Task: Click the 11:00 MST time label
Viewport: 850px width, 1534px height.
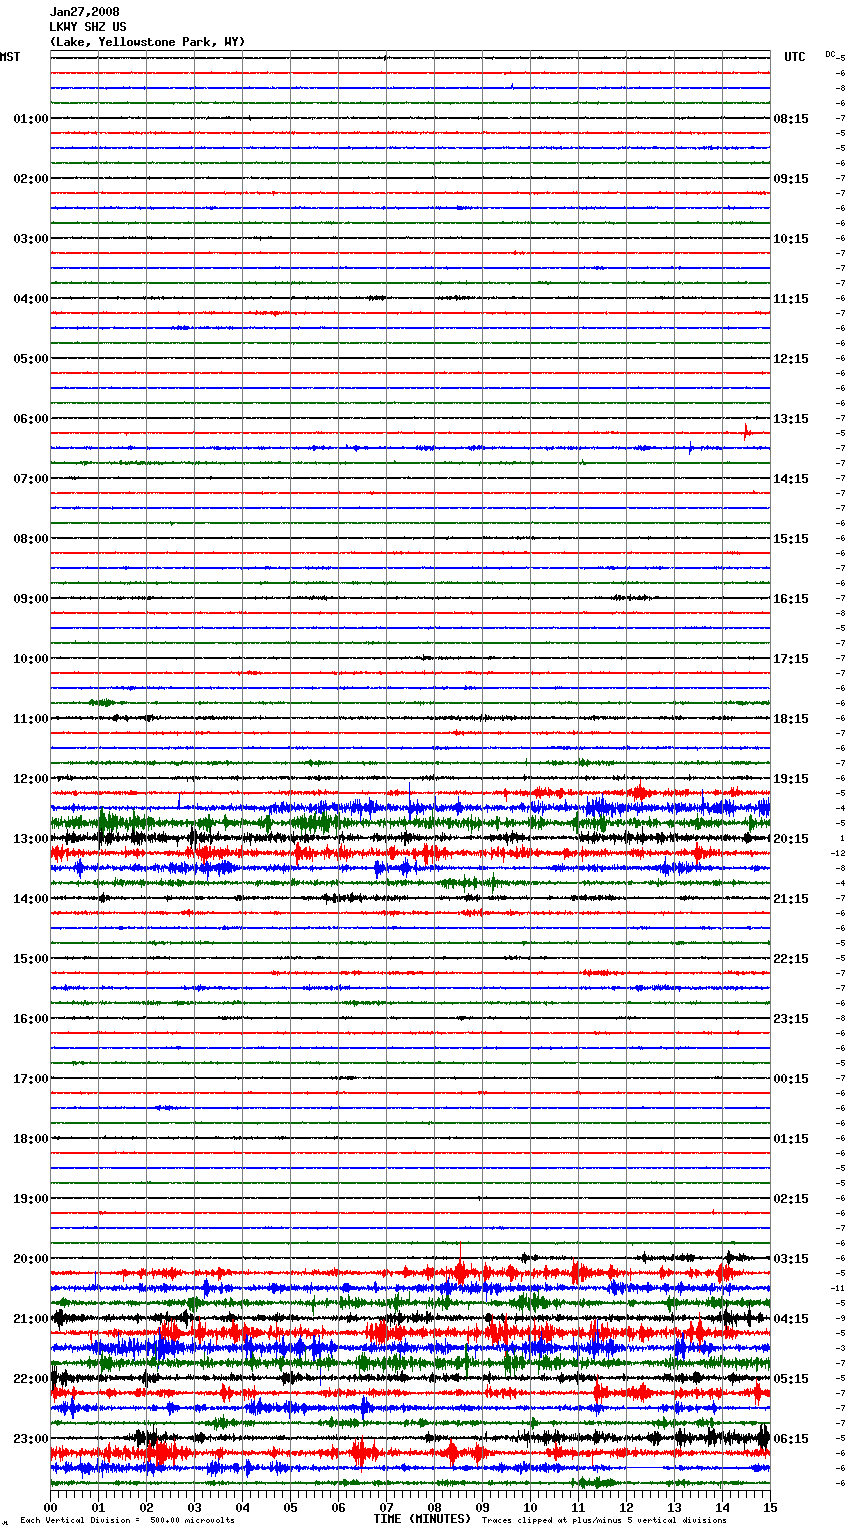Action: point(31,719)
